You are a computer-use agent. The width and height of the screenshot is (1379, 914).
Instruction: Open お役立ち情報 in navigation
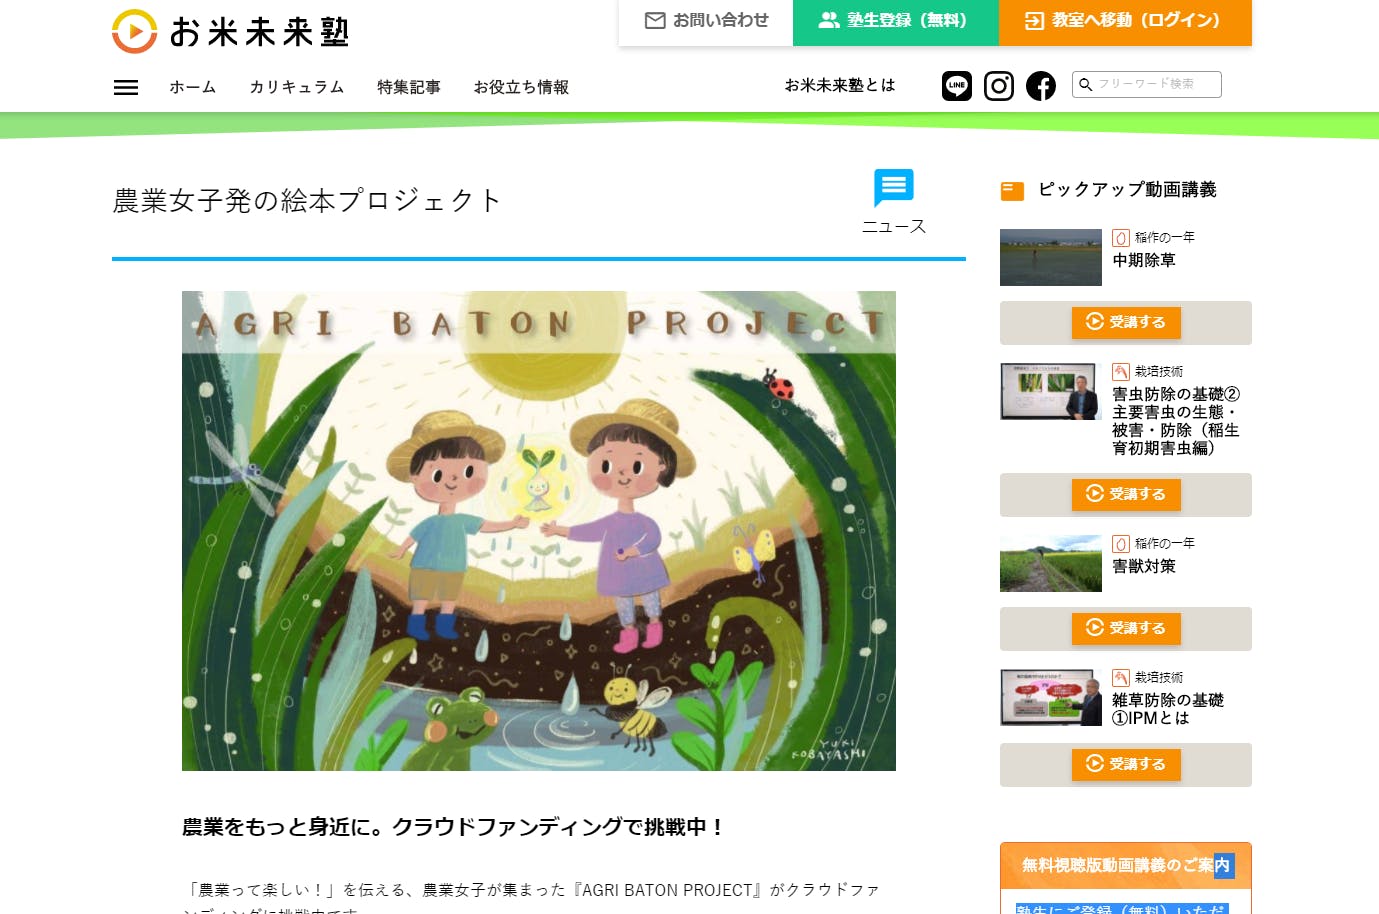[521, 87]
